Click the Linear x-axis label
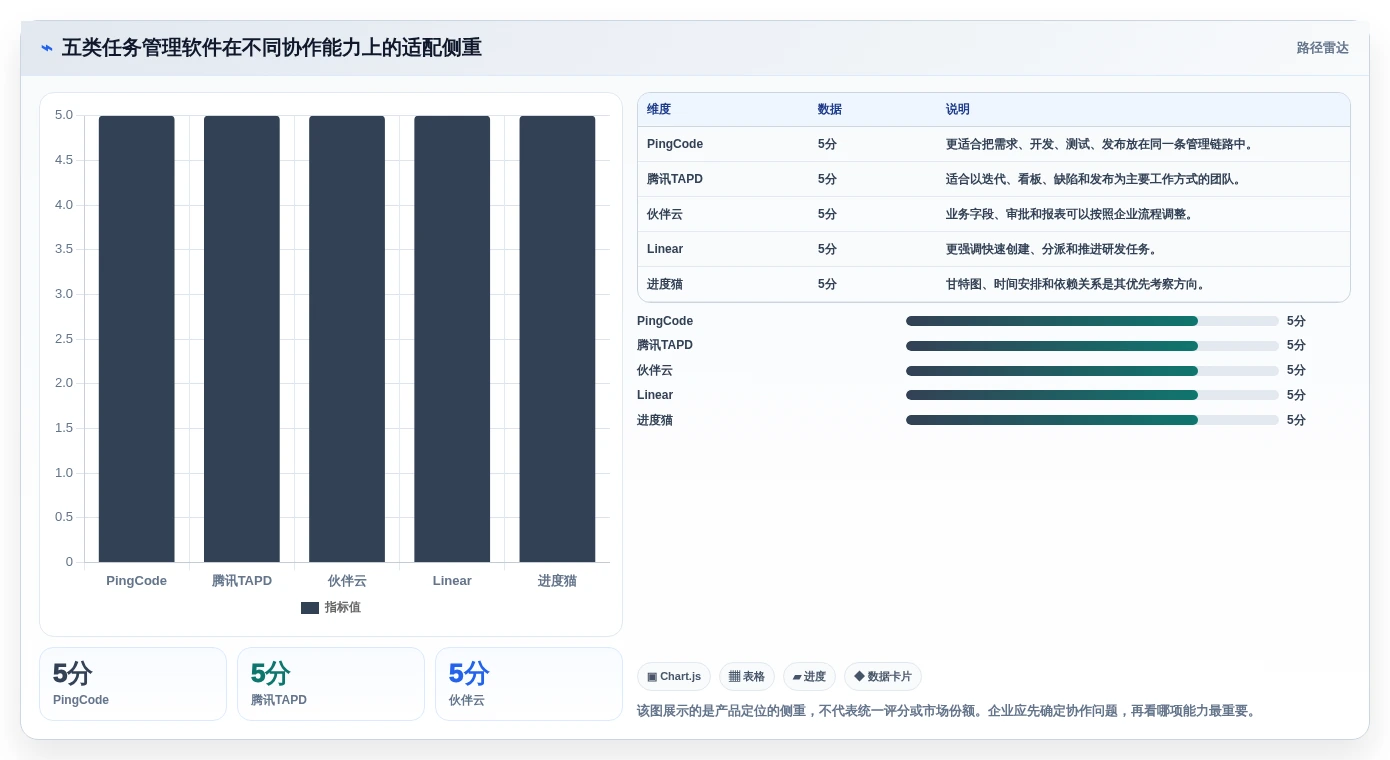This screenshot has height=760, width=1390. (452, 581)
